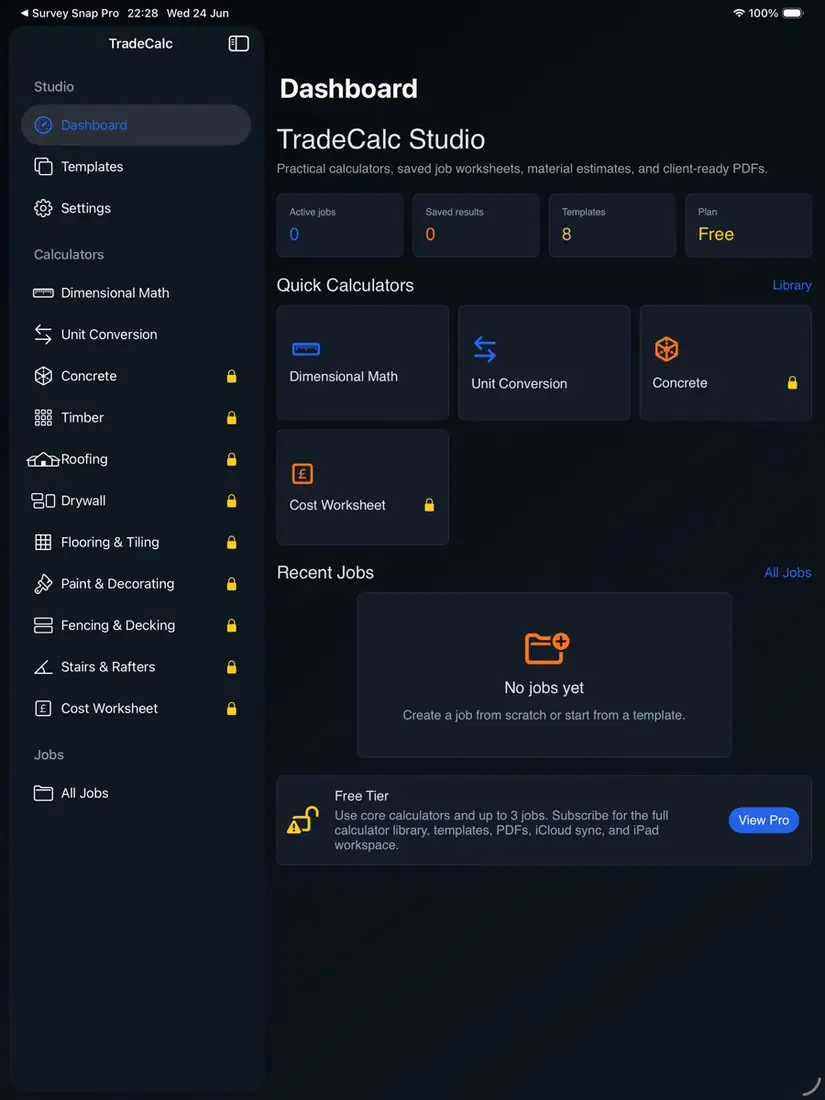This screenshot has height=1100, width=825.
Task: Click the house icon beside Roofing
Action: 43,460
